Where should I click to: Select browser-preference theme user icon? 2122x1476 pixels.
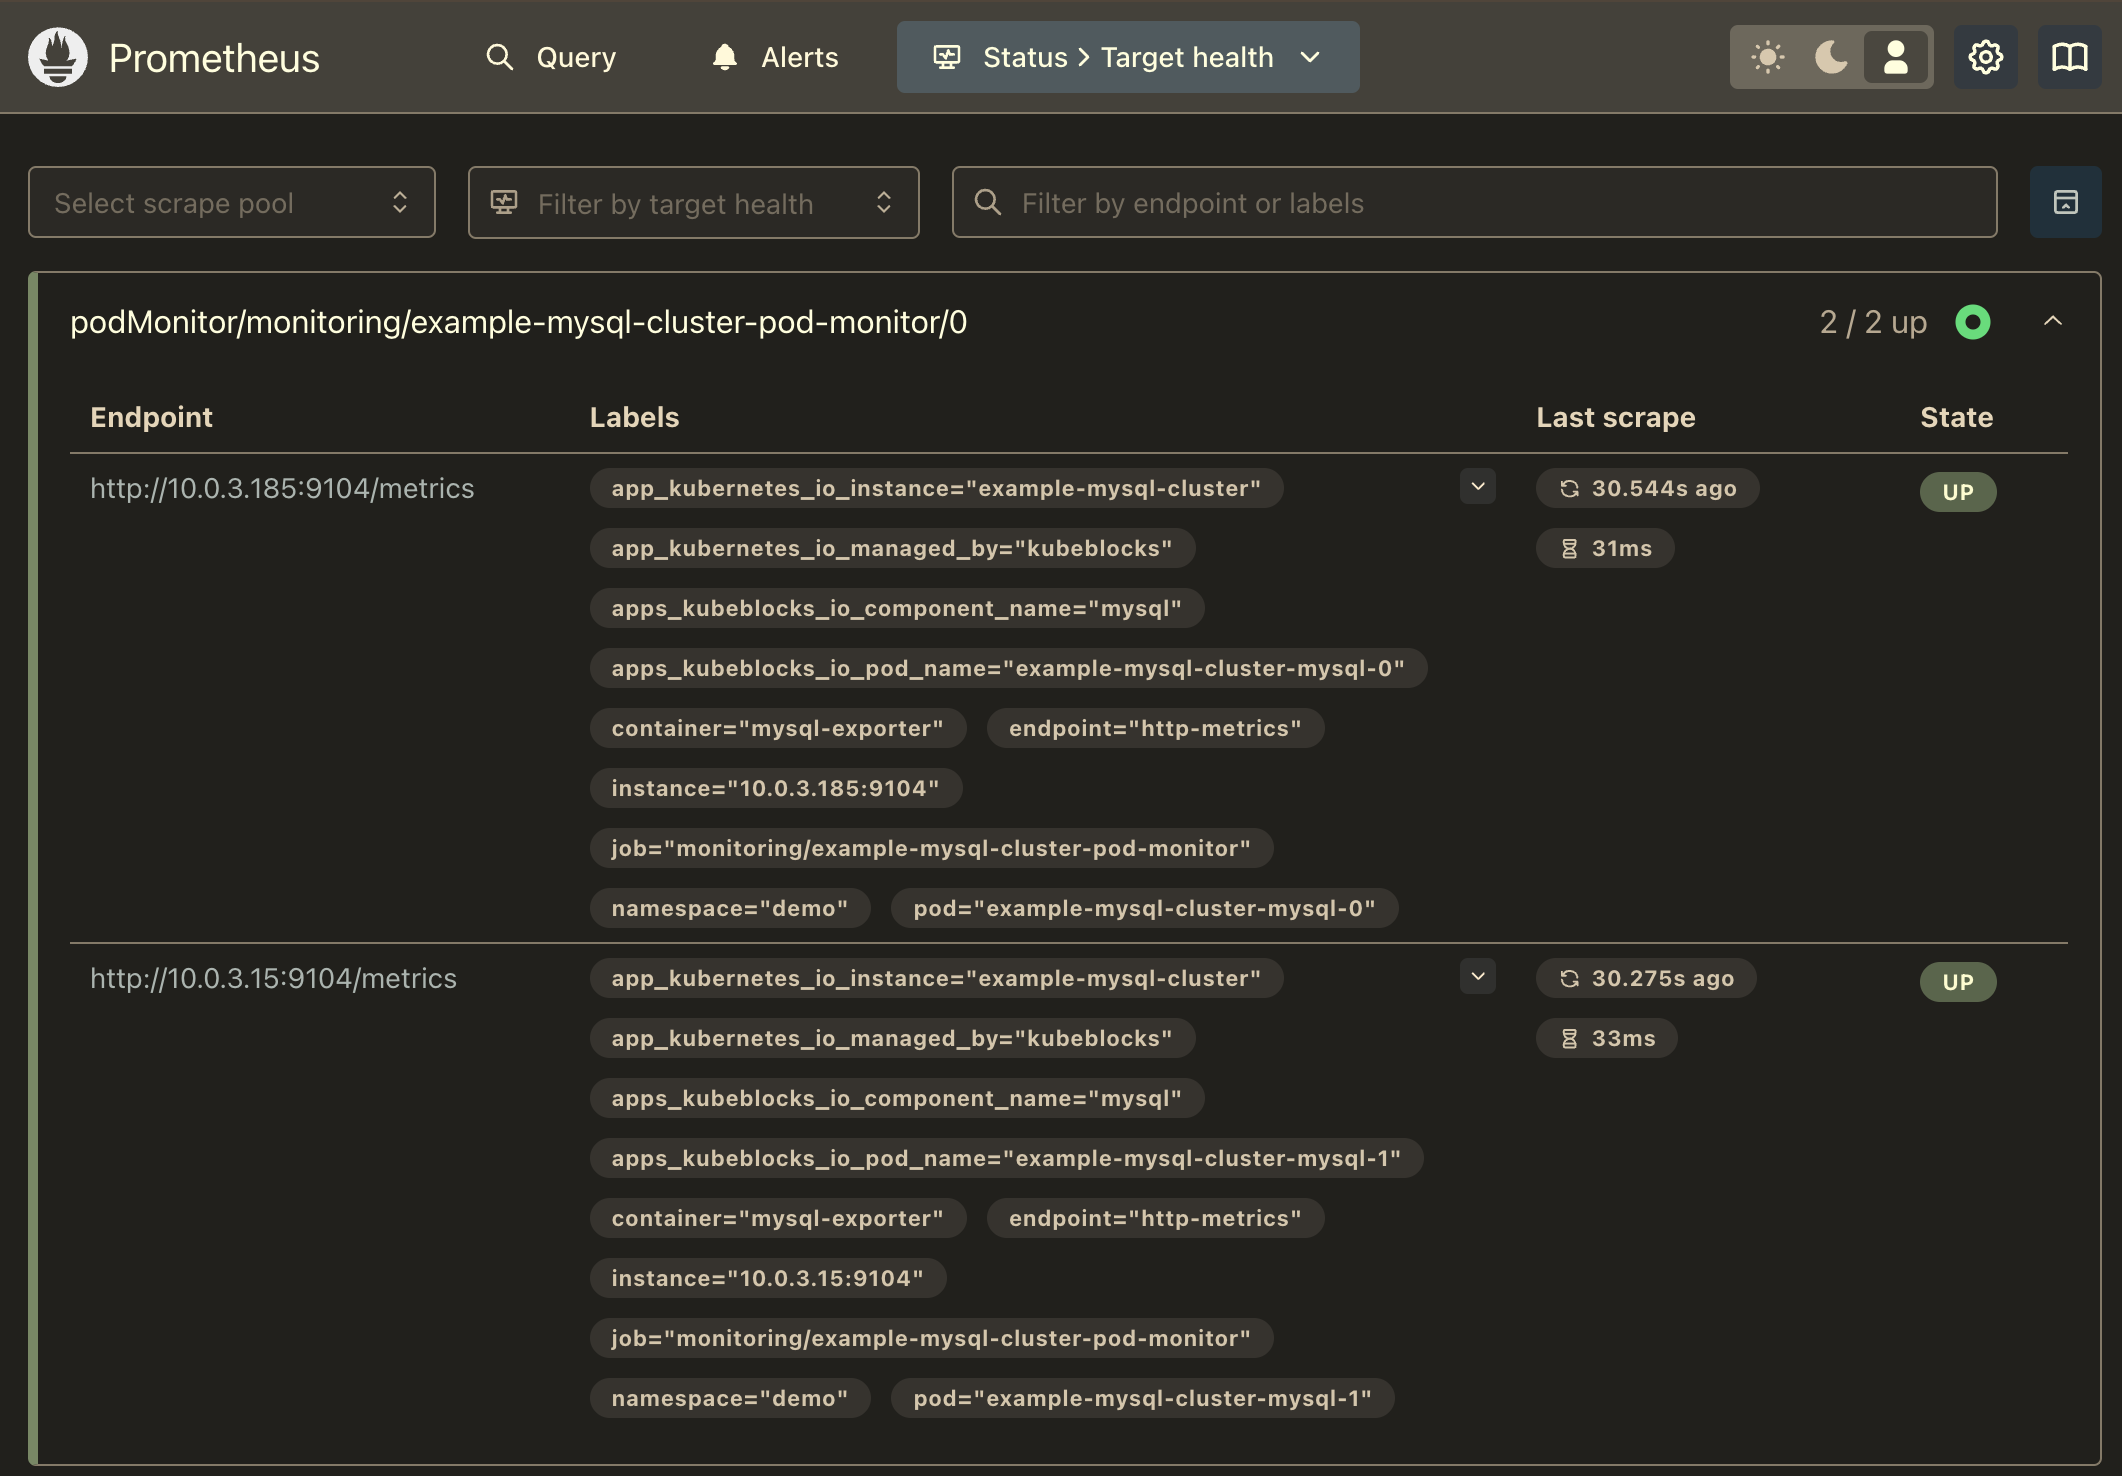(x=1895, y=57)
